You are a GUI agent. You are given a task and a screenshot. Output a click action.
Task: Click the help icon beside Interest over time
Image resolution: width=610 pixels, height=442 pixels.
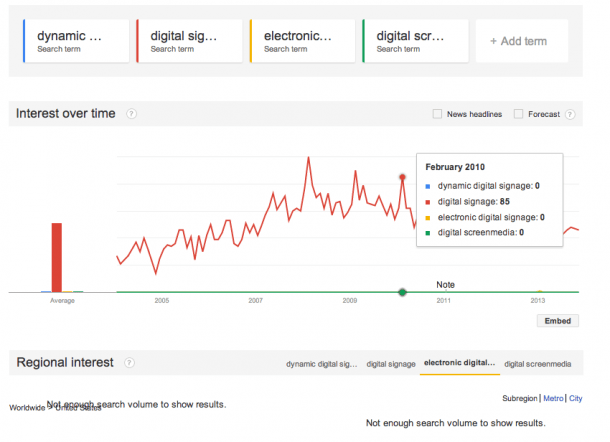(x=132, y=114)
